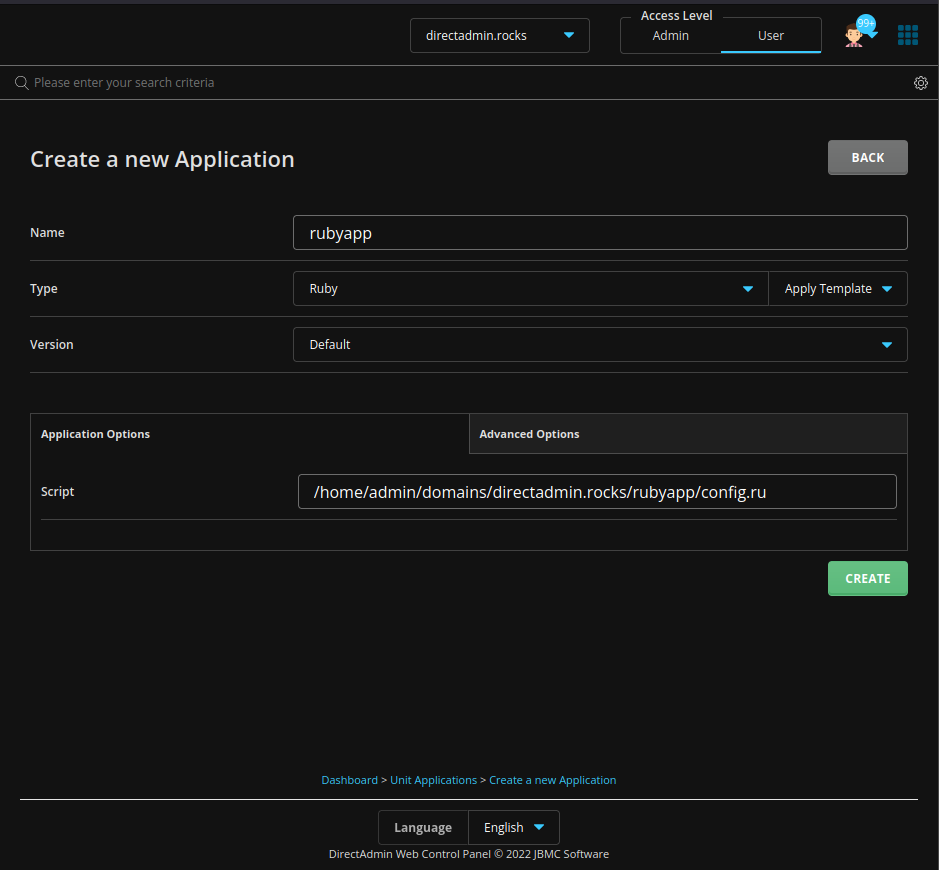This screenshot has height=870, width=939.
Task: Click the BACK button
Action: (867, 157)
